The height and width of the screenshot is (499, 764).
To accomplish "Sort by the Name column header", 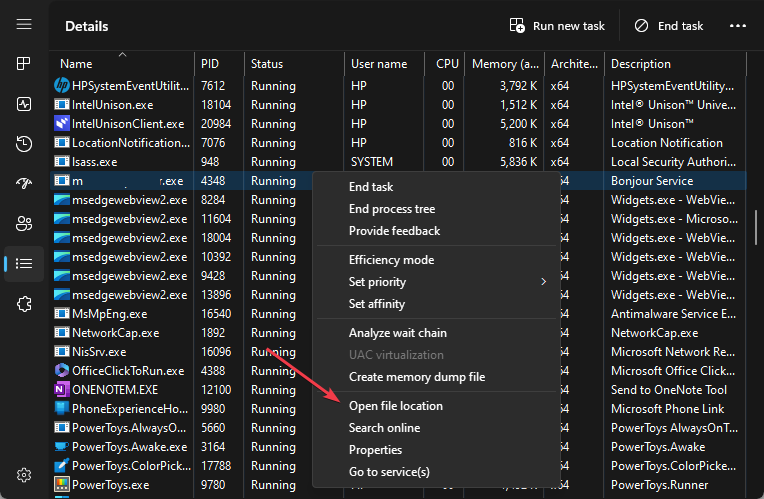I will (x=122, y=63).
